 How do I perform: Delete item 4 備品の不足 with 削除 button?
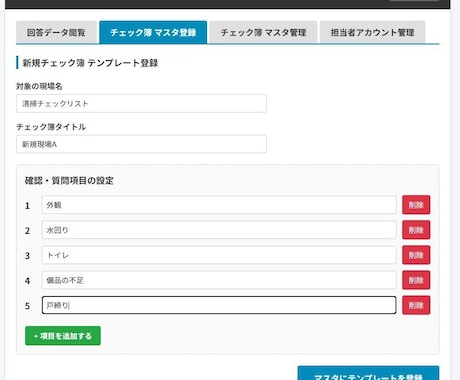coord(416,280)
